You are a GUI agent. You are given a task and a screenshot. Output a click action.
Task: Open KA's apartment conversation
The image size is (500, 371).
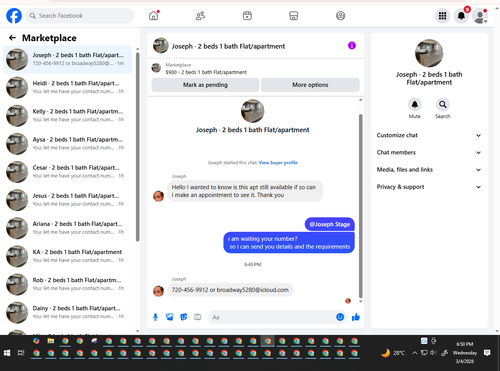click(68, 256)
